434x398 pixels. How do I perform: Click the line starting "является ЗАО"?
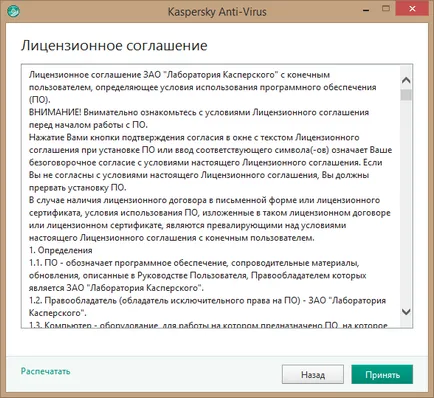click(116, 288)
